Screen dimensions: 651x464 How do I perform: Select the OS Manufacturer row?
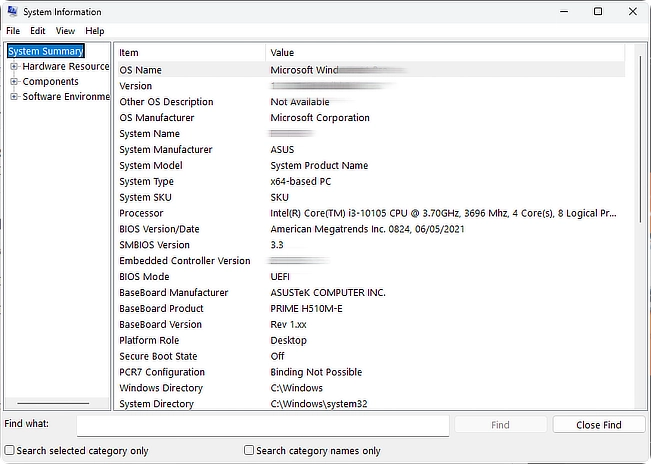(371, 117)
